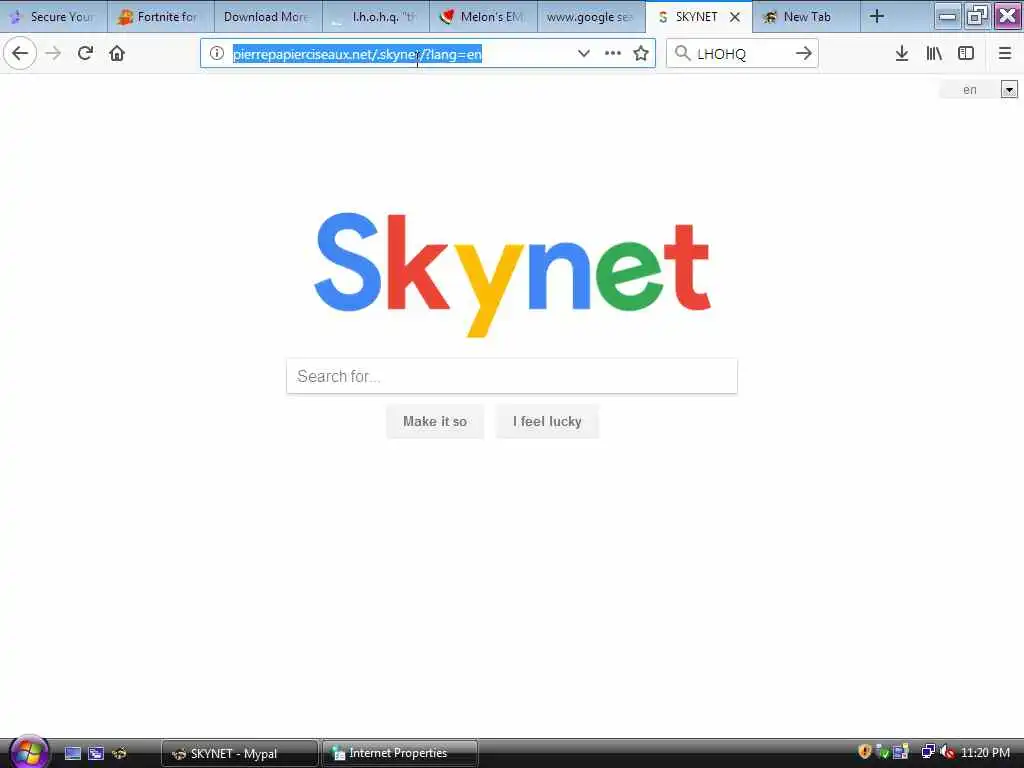Switch to the New Tab tab

tap(805, 17)
